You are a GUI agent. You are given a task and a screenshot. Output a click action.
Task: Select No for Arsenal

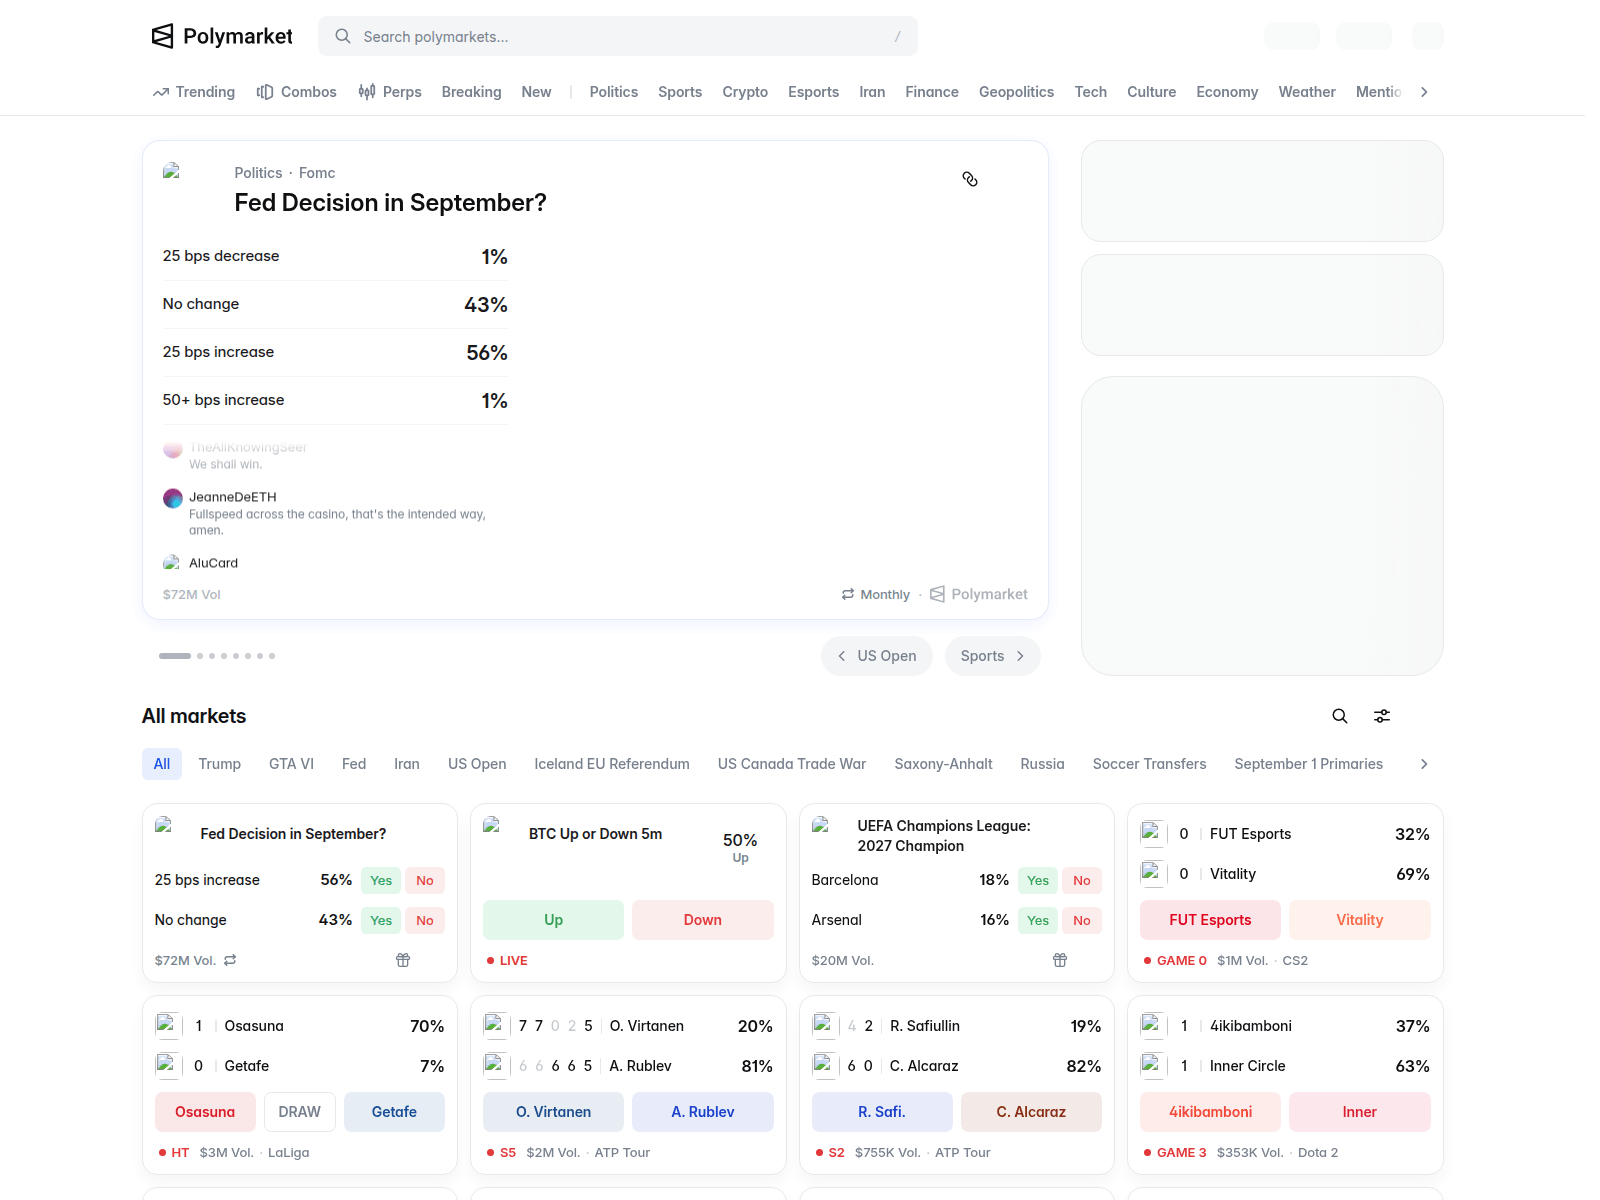1082,920
